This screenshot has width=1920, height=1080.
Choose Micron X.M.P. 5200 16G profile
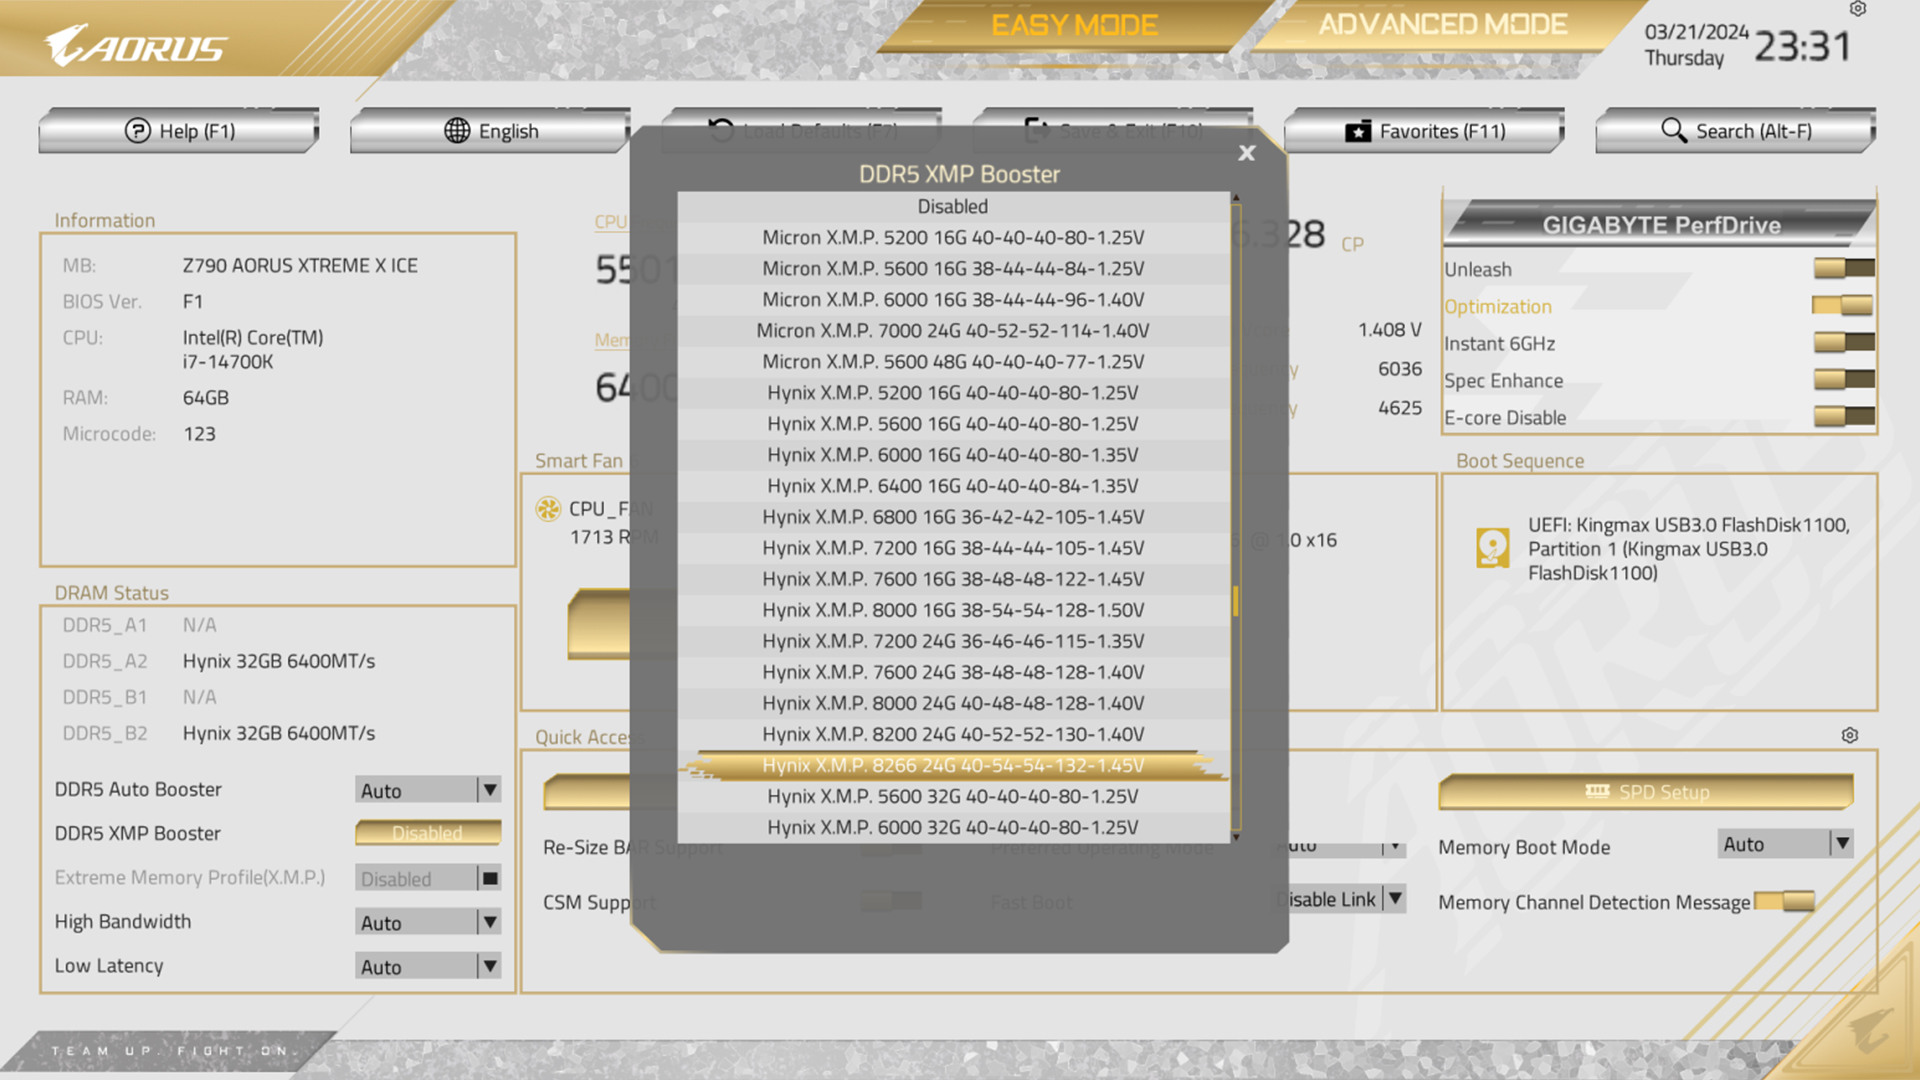(953, 238)
